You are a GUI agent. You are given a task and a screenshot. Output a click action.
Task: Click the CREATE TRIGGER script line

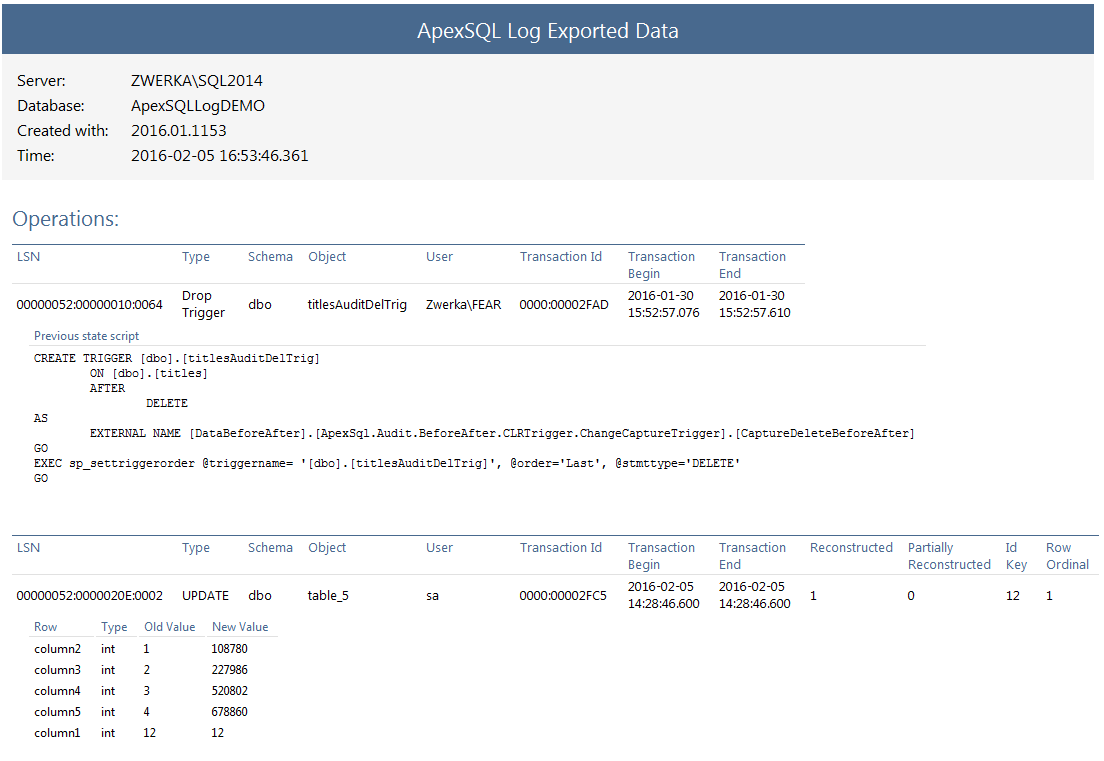[177, 358]
